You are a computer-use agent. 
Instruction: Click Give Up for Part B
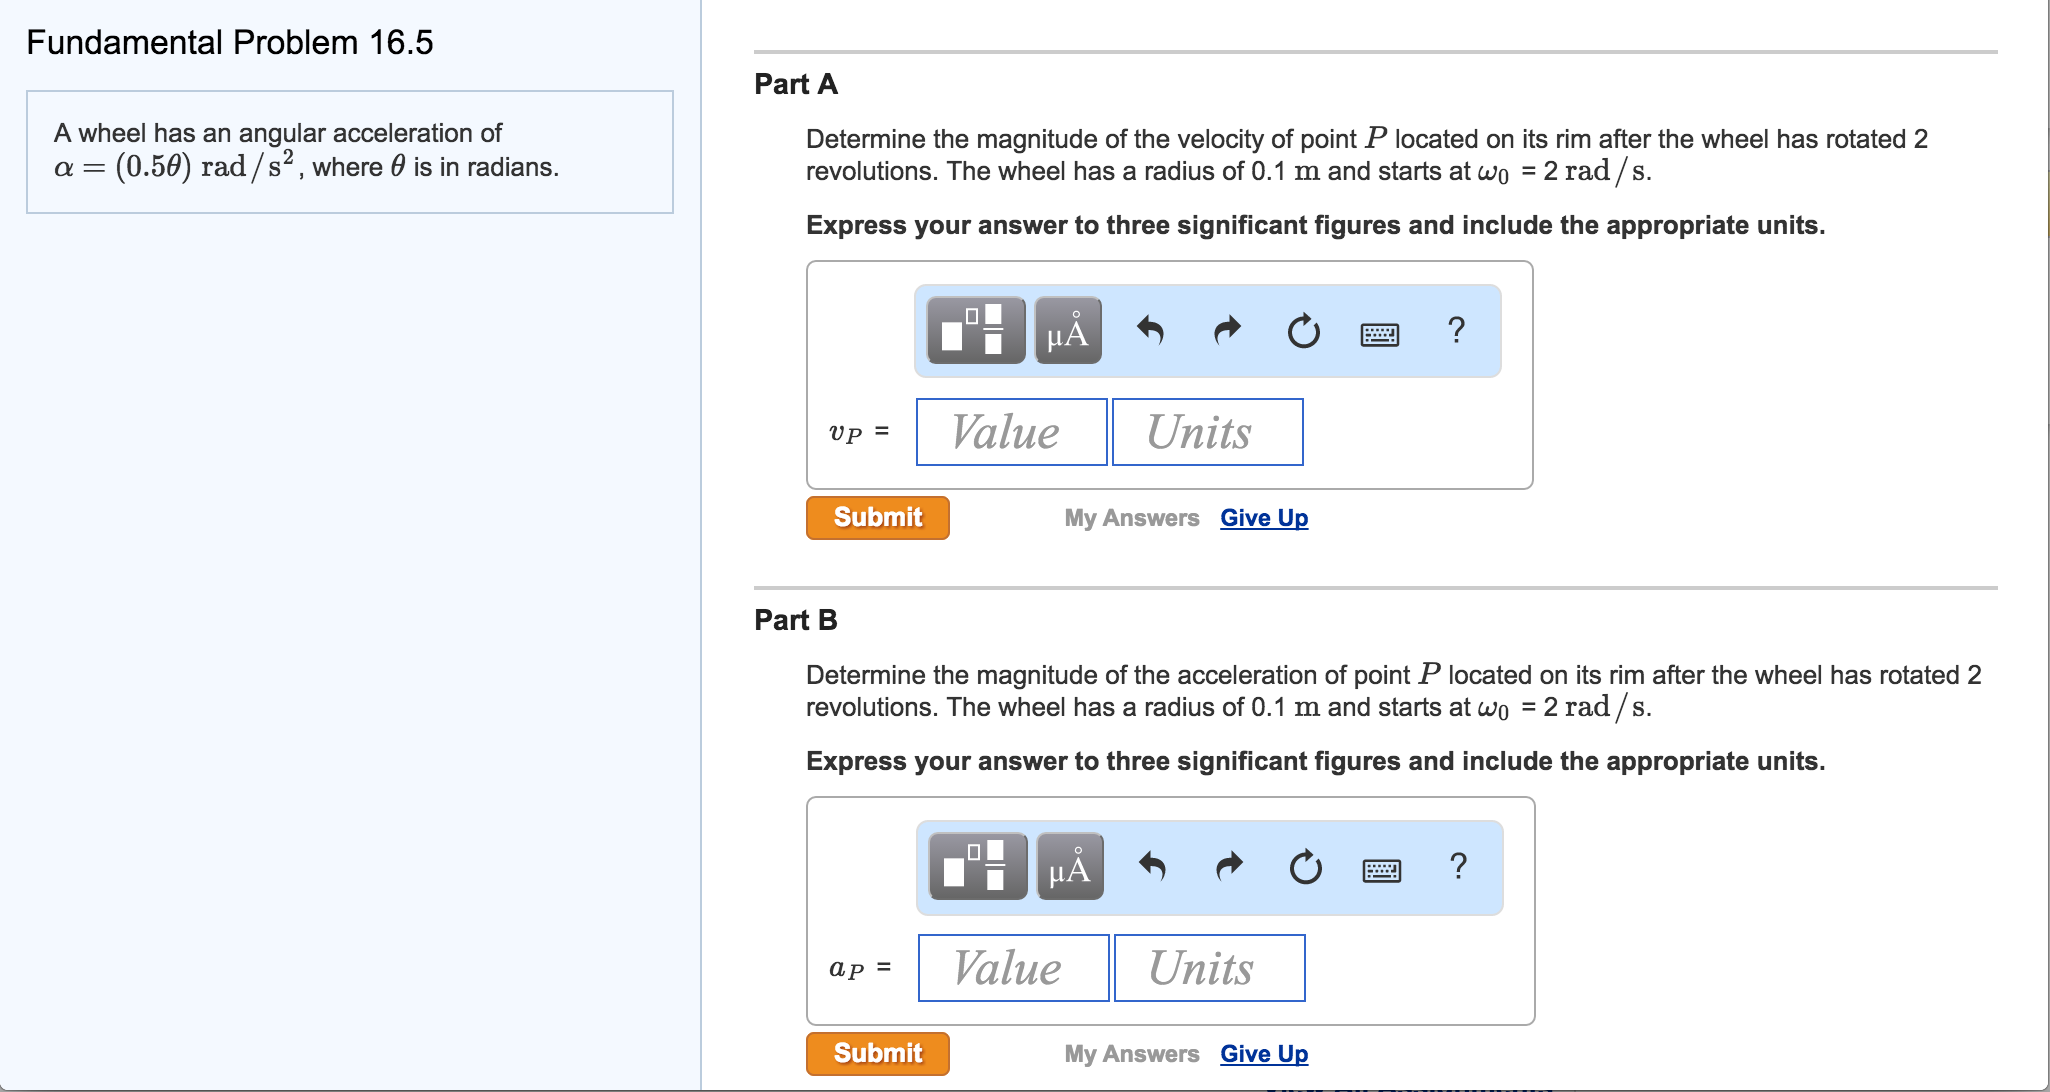click(1263, 1053)
